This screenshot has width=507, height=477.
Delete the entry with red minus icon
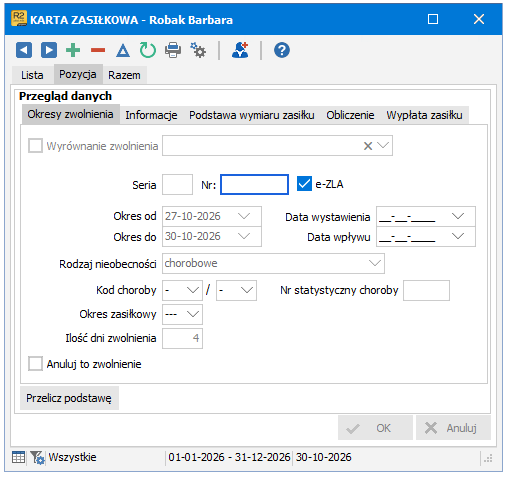point(98,50)
